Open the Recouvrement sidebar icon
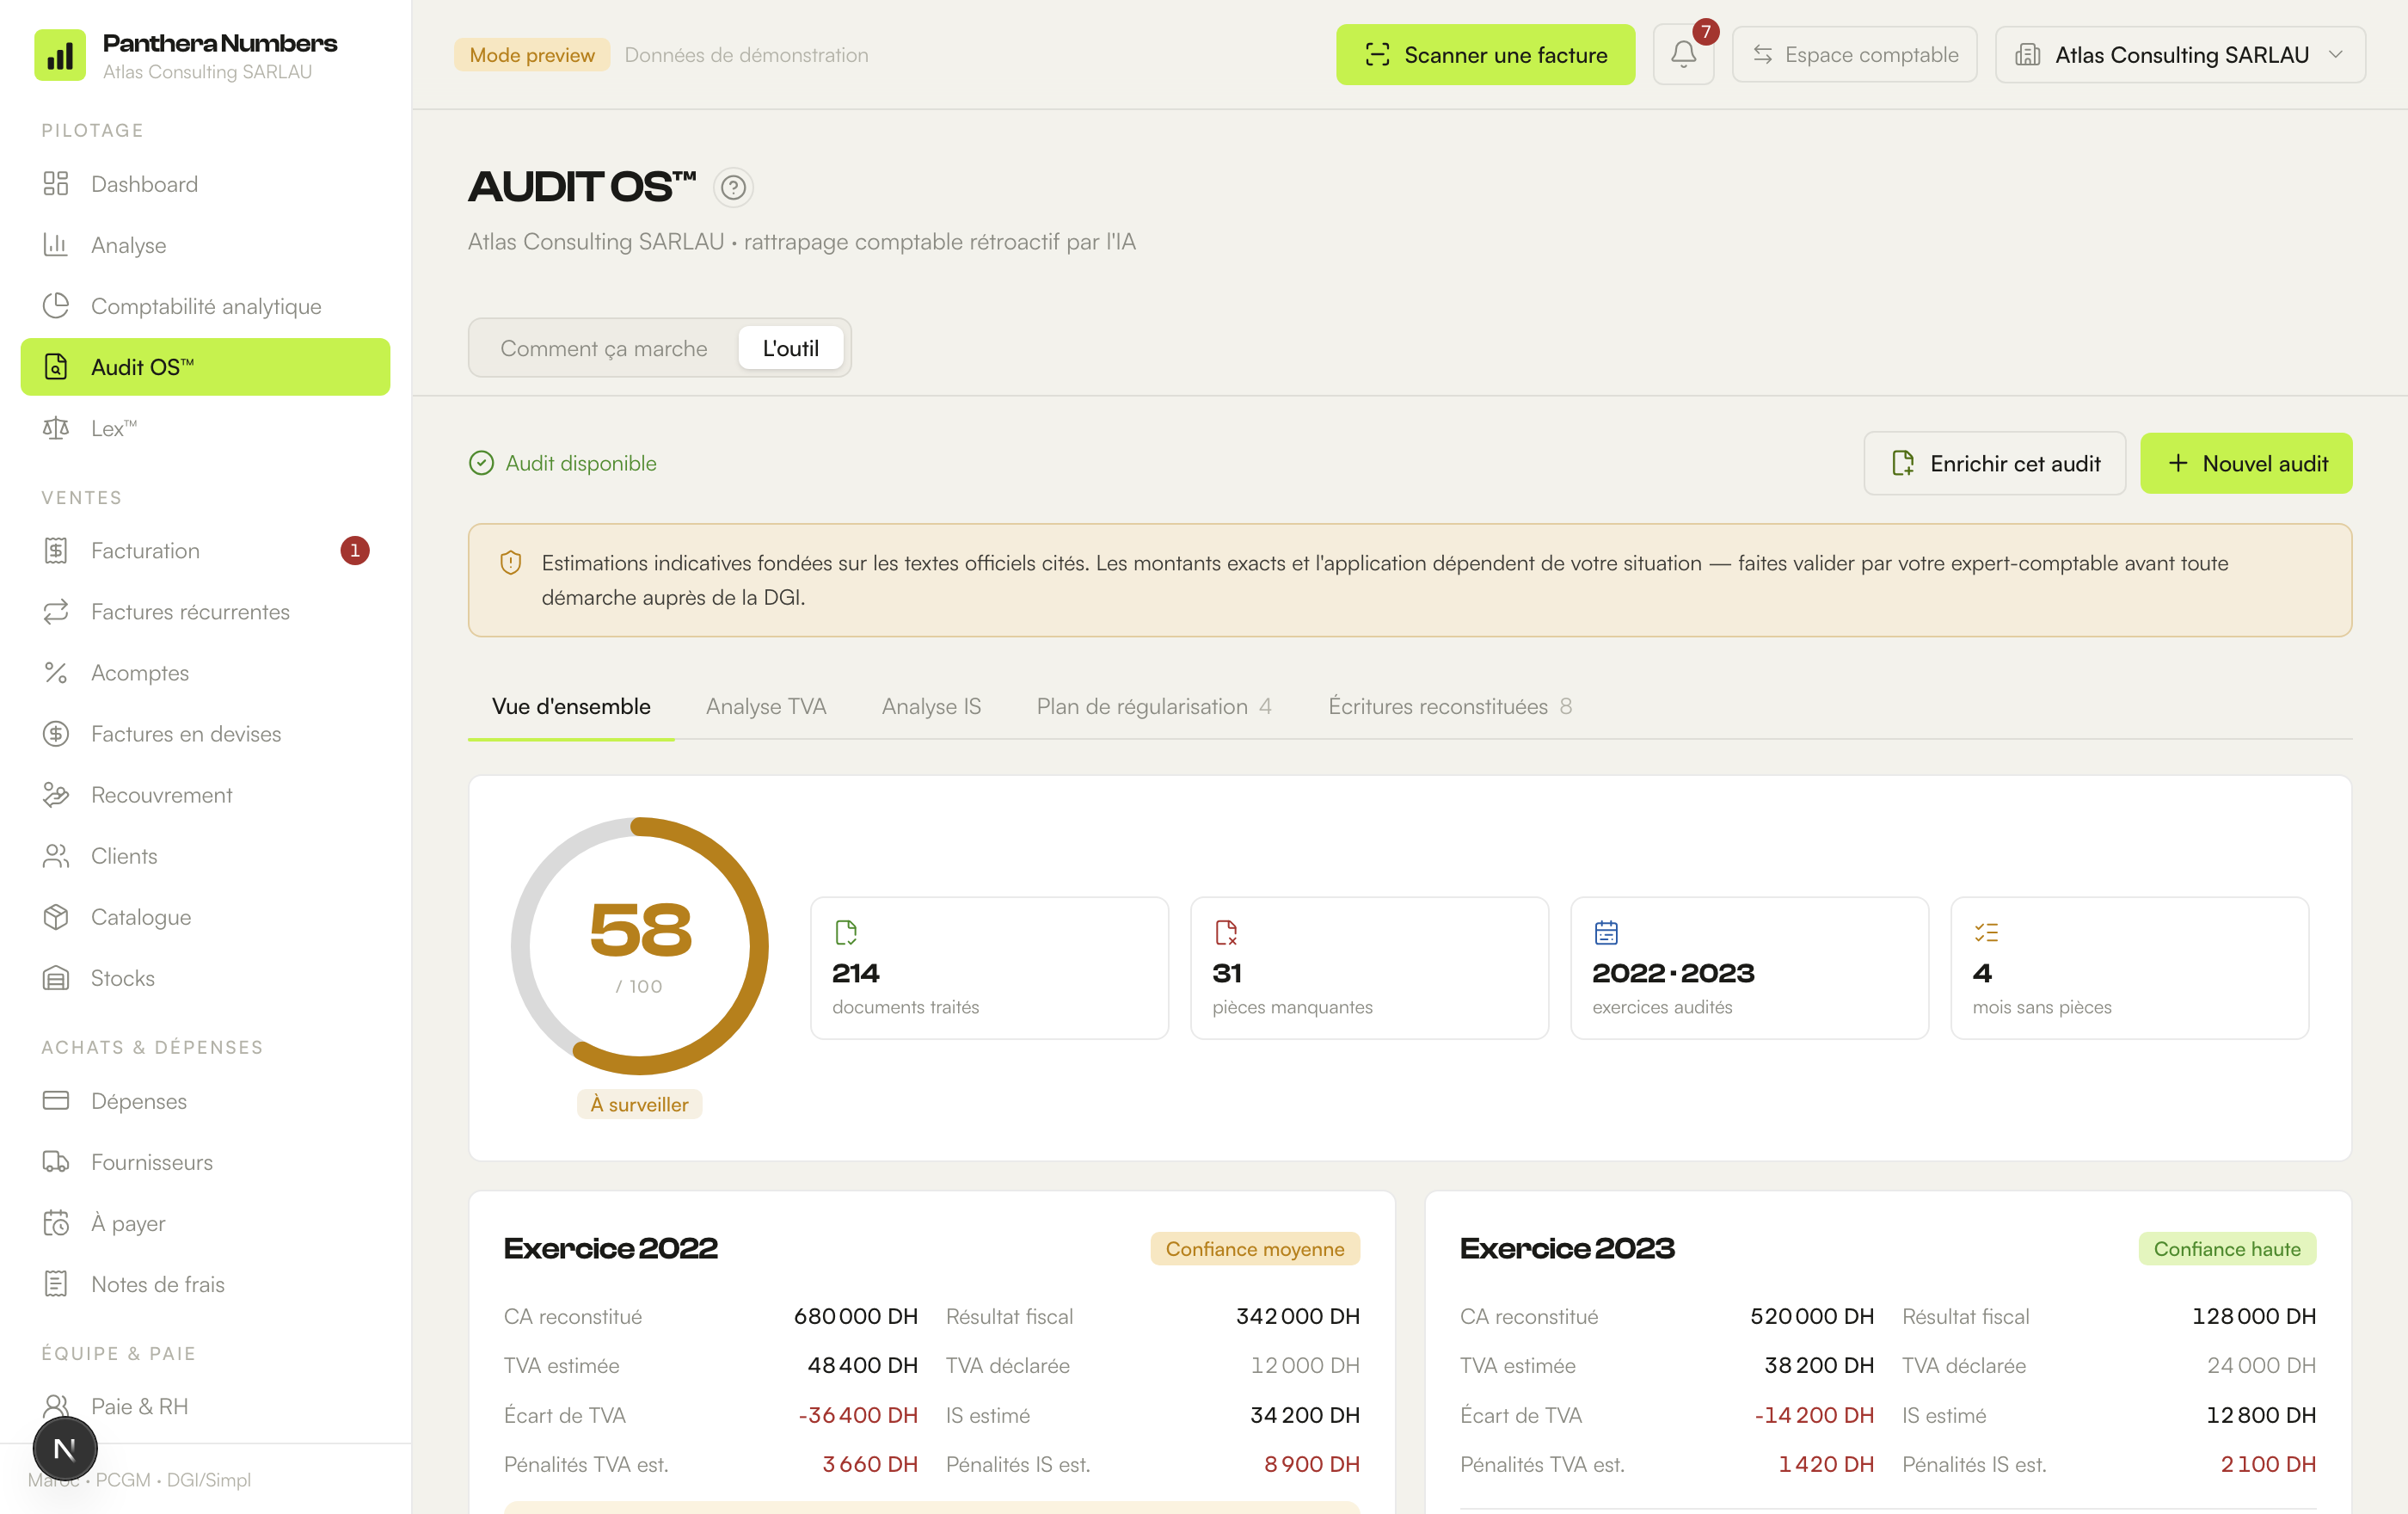This screenshot has height=1514, width=2408. click(56, 795)
